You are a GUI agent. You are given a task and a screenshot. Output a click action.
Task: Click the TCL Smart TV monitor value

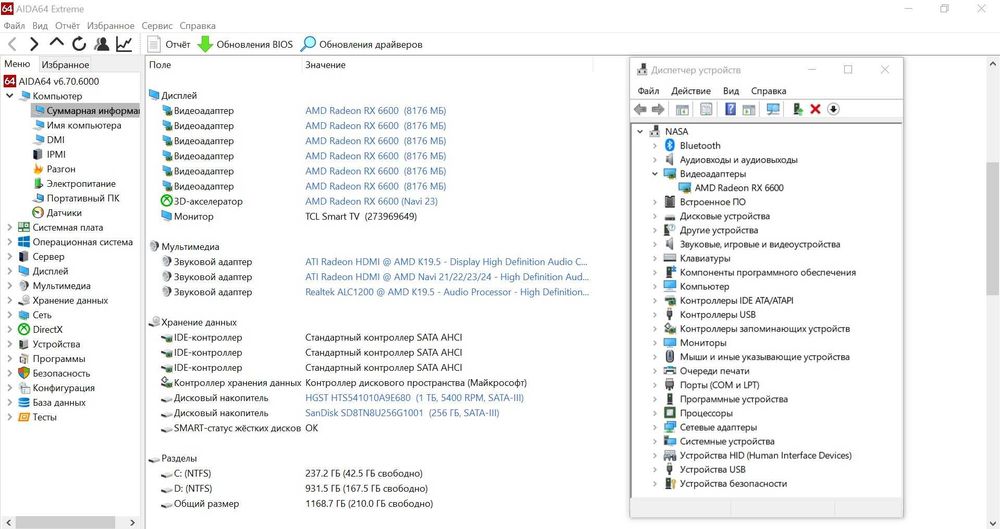[x=361, y=216]
